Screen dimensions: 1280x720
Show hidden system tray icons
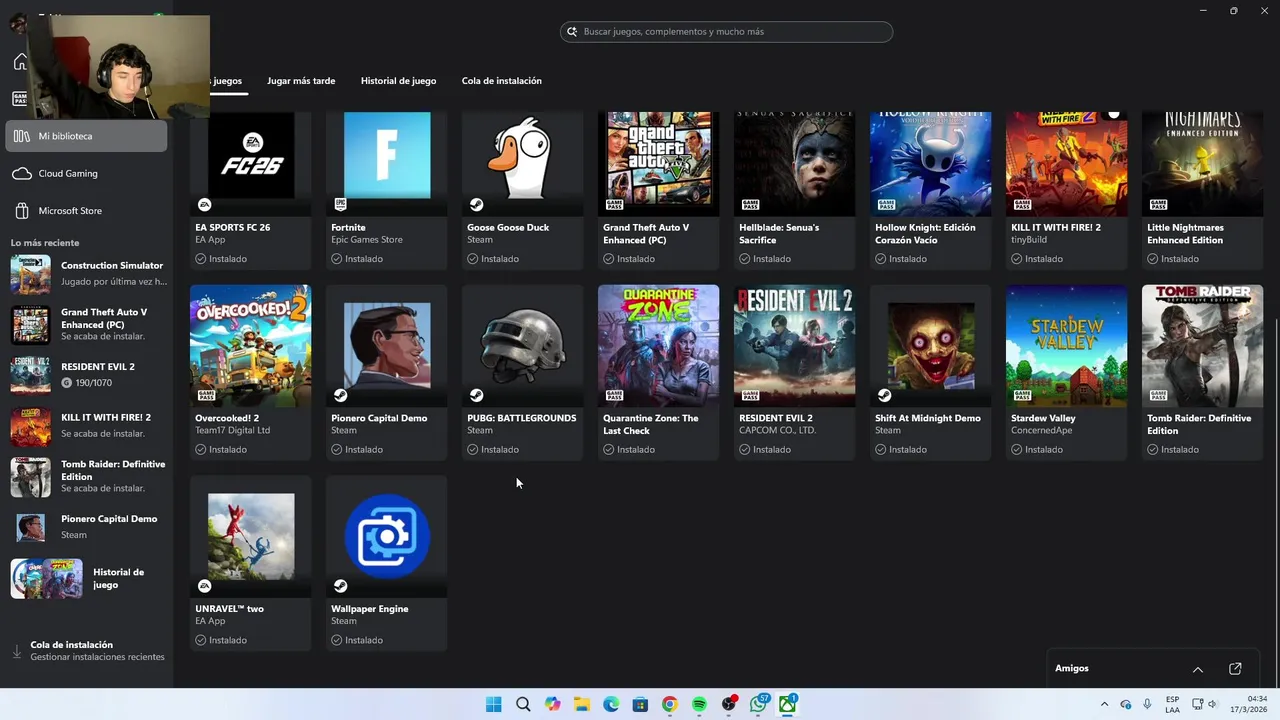point(1104,704)
